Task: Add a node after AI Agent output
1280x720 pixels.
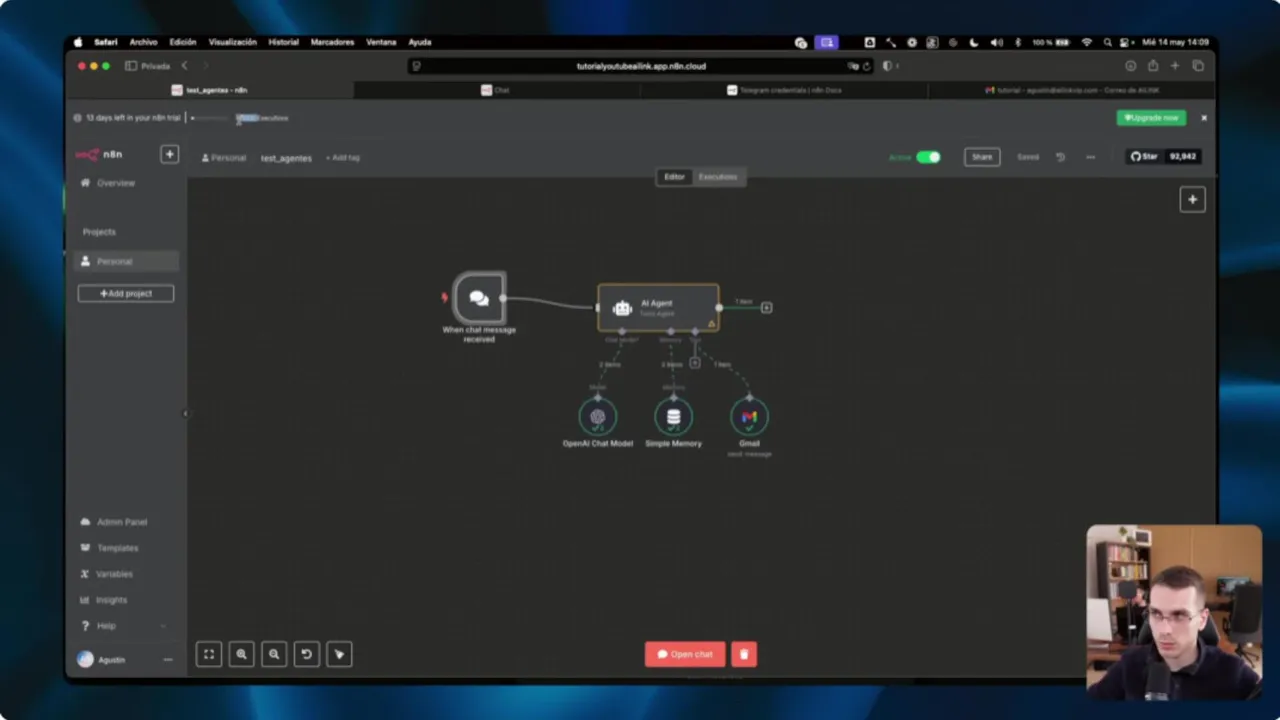Action: (x=766, y=307)
